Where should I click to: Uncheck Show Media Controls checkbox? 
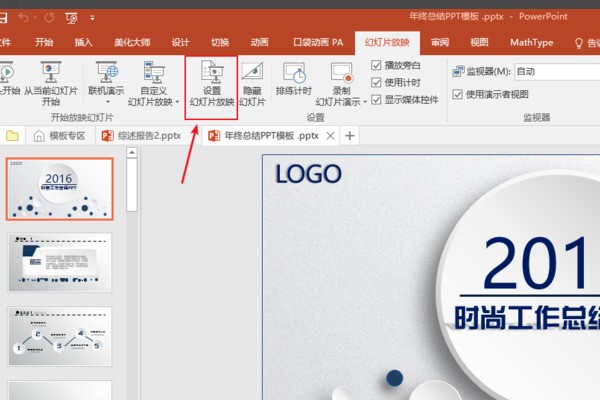376,99
